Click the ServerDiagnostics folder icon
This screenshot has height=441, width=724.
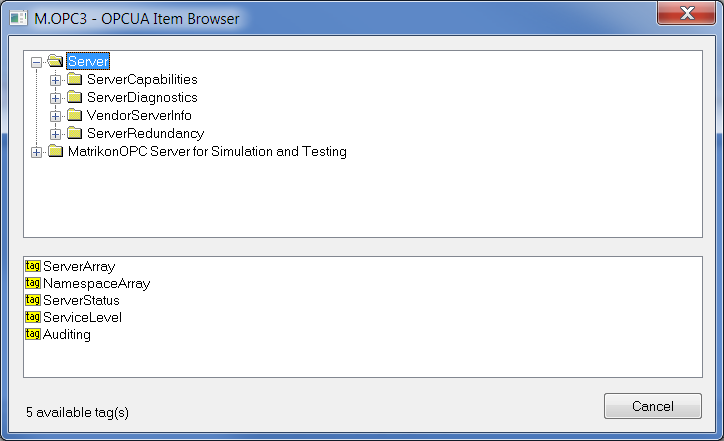pos(73,98)
